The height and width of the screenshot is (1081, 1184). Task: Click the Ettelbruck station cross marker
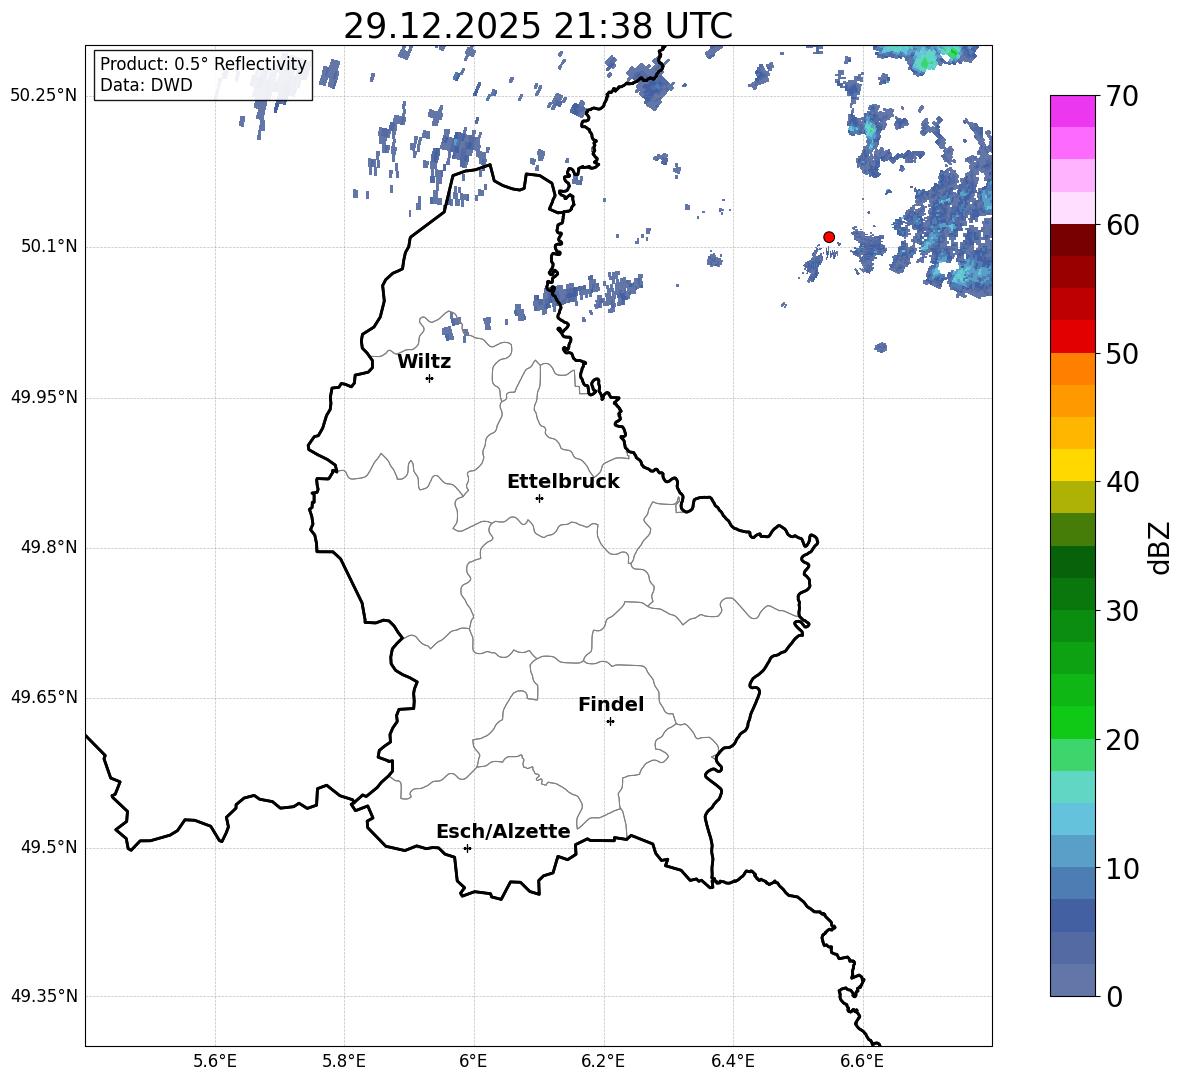point(539,498)
